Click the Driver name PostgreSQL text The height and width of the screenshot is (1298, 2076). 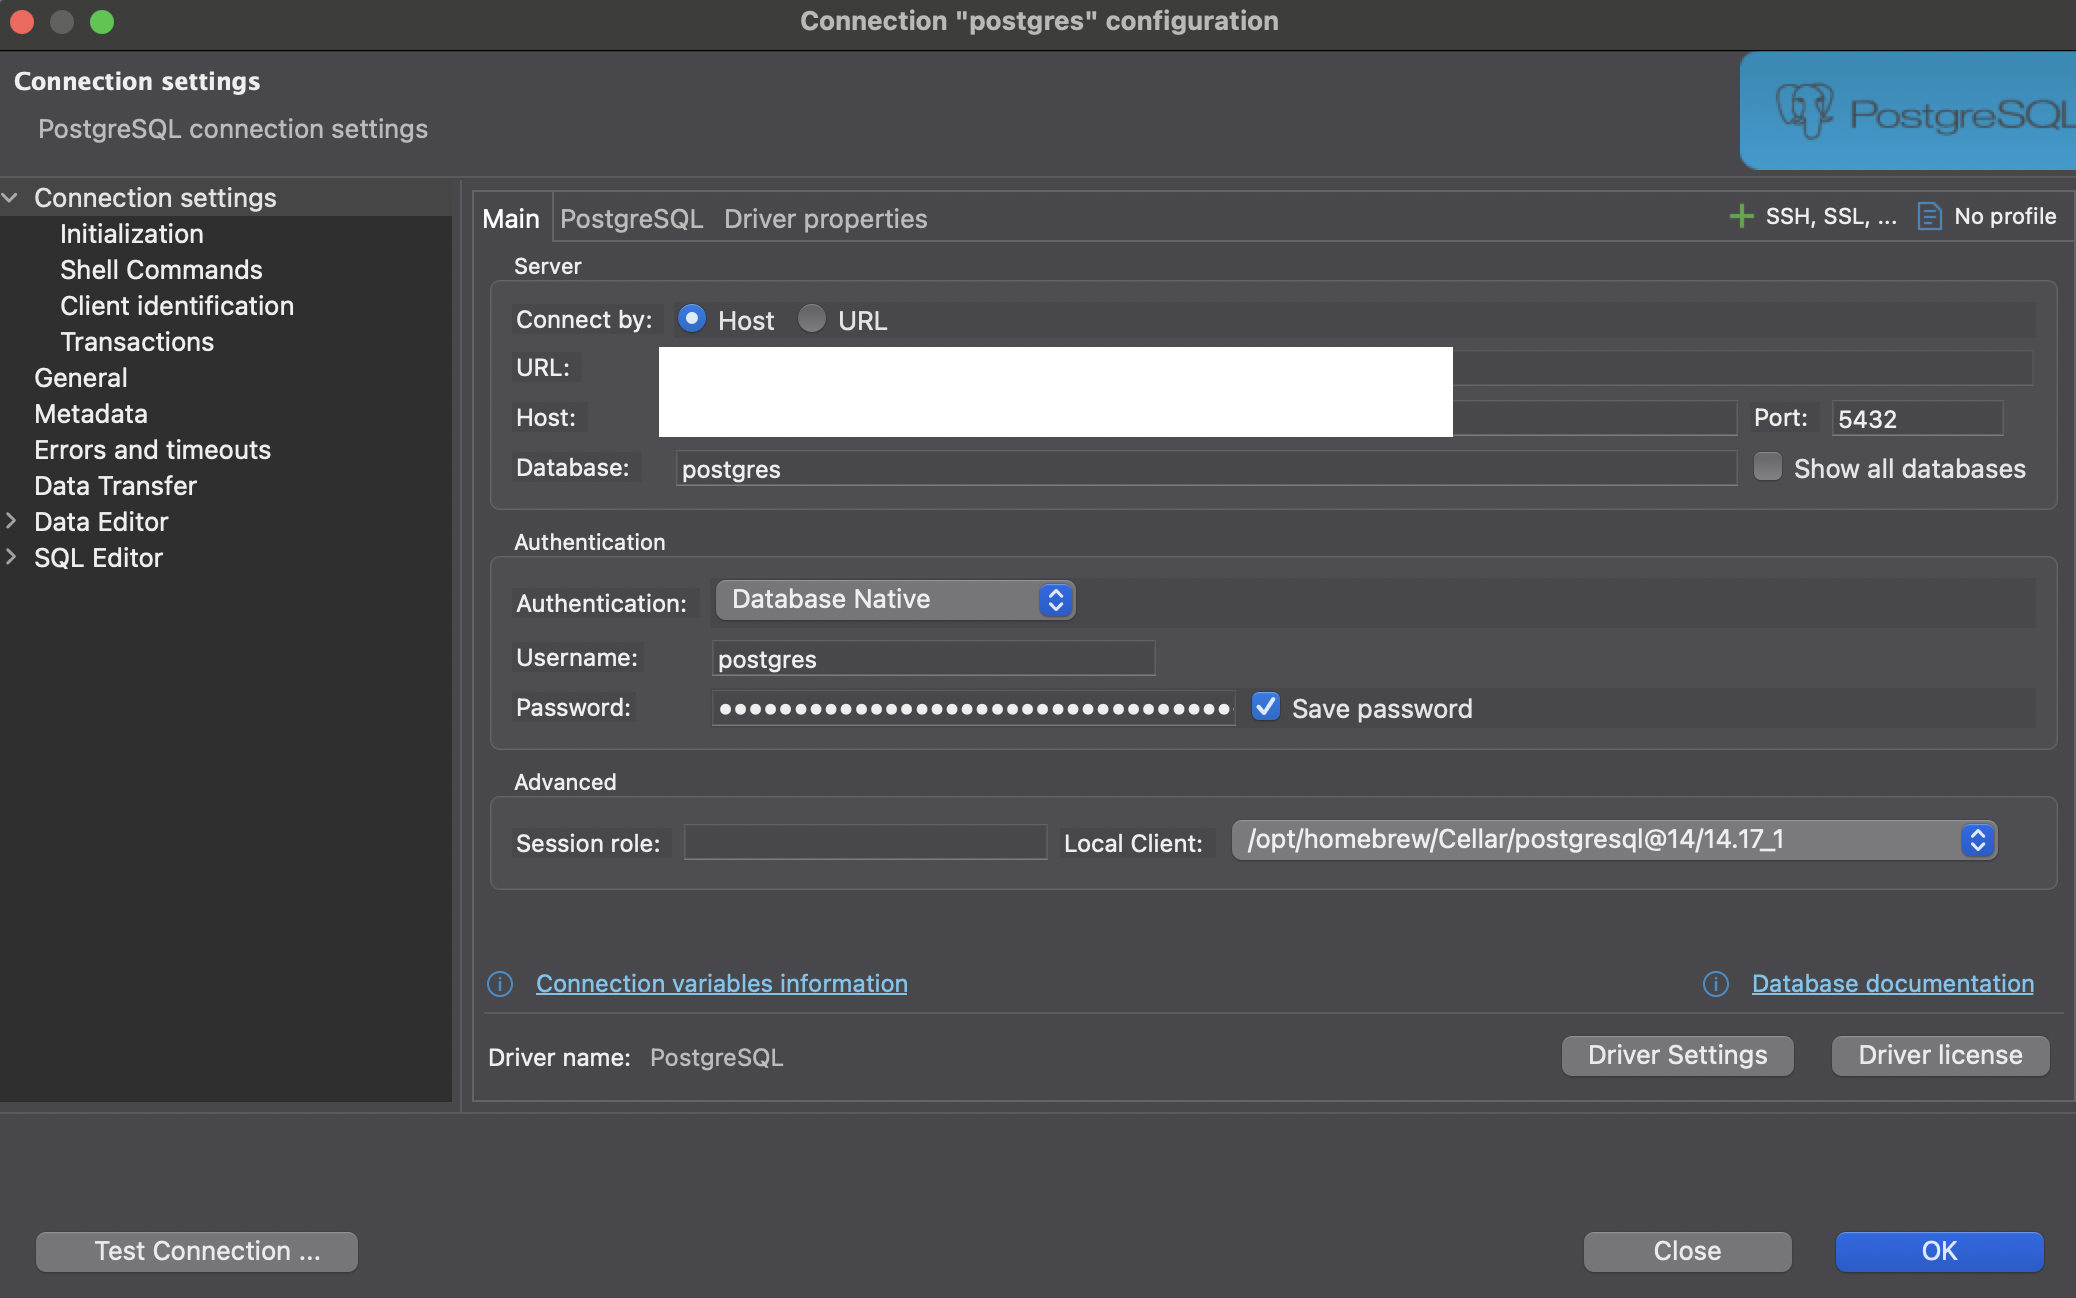pyautogui.click(x=716, y=1058)
